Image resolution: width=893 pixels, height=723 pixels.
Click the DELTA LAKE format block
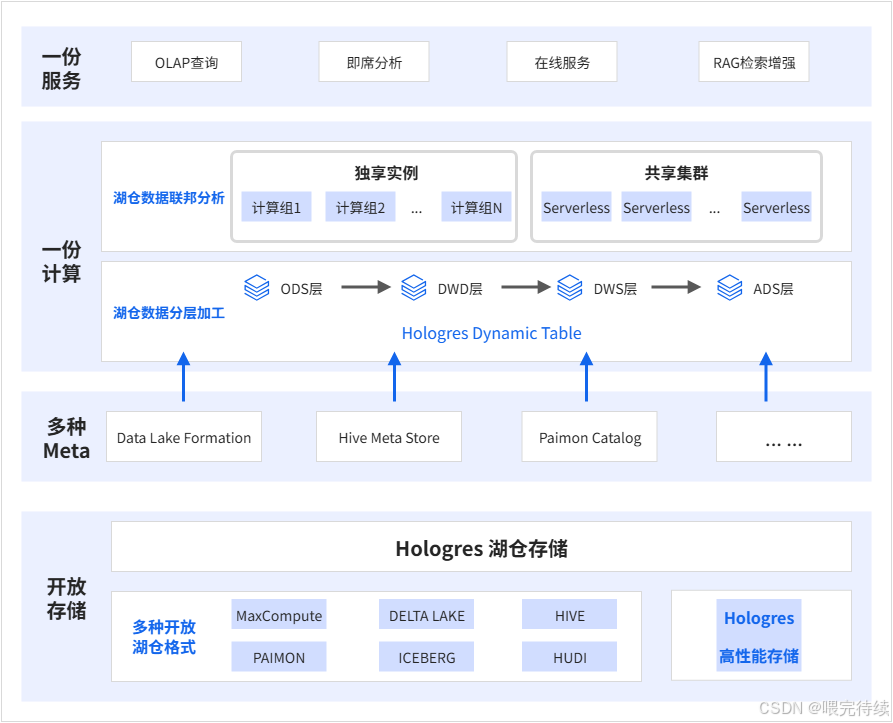point(427,614)
